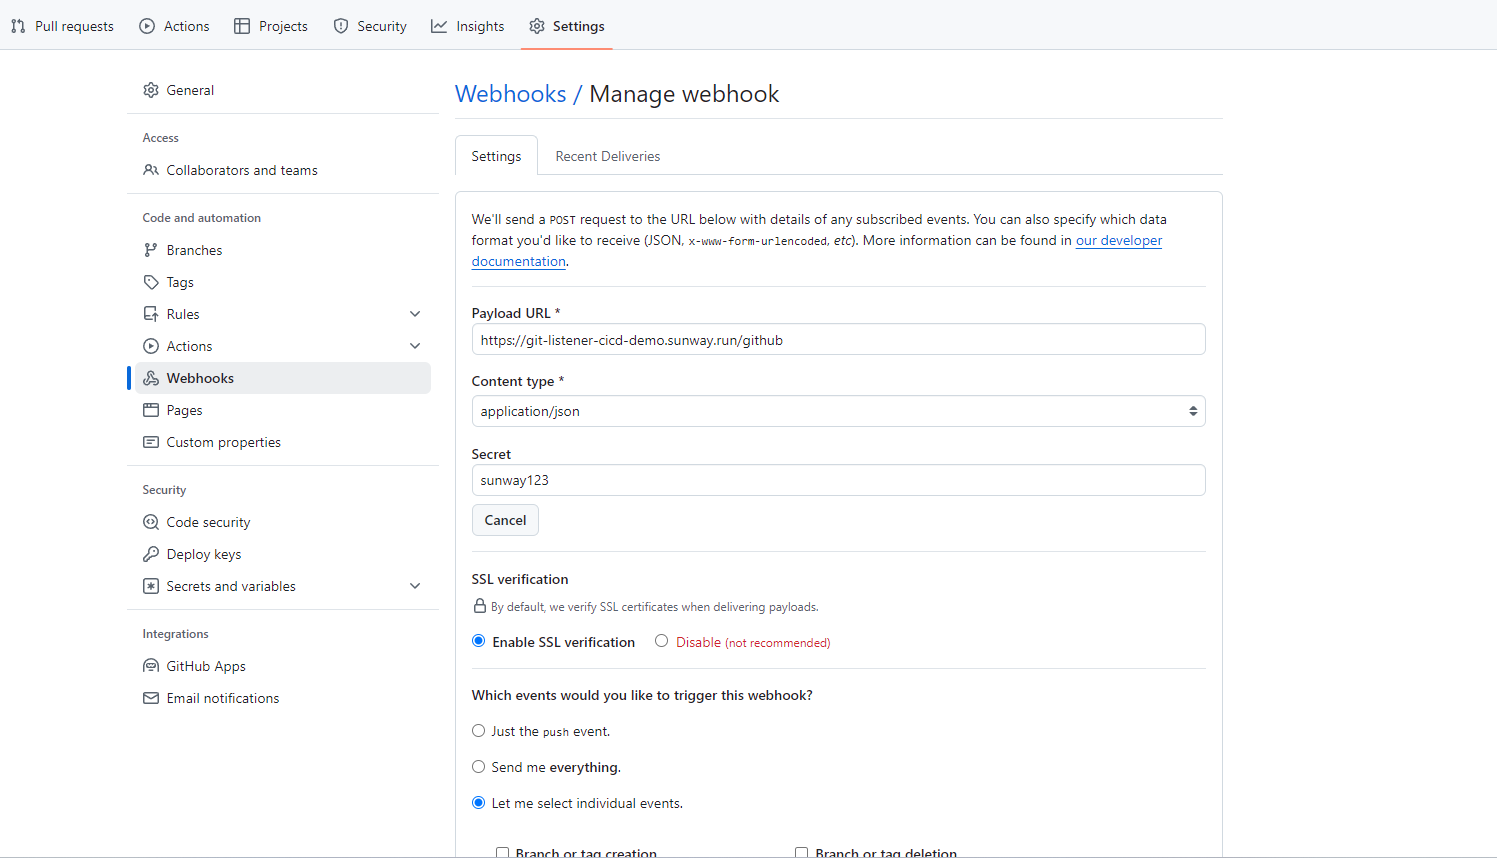The width and height of the screenshot is (1497, 858).
Task: Click the Tags icon in sidebar
Action: [151, 282]
